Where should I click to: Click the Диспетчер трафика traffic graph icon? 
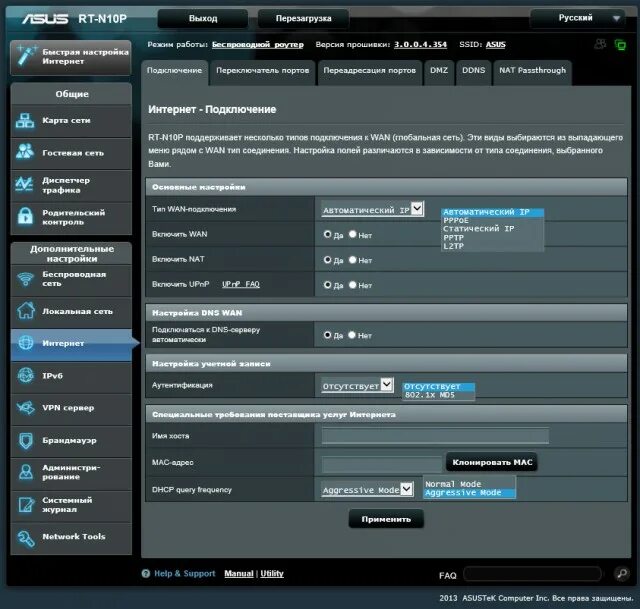point(24,184)
